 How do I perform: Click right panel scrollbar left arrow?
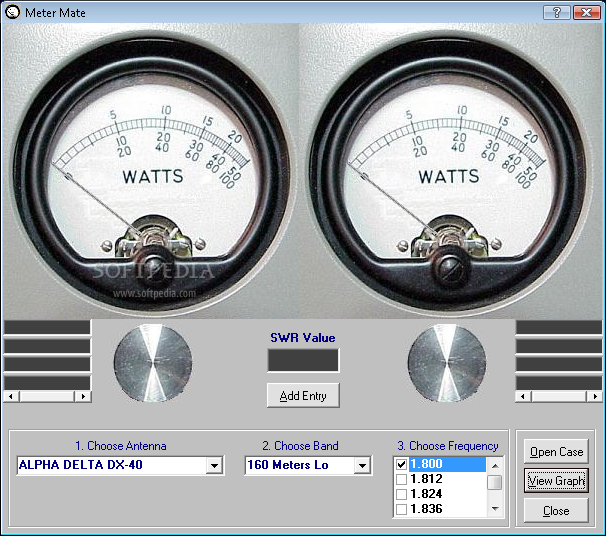coord(523,396)
